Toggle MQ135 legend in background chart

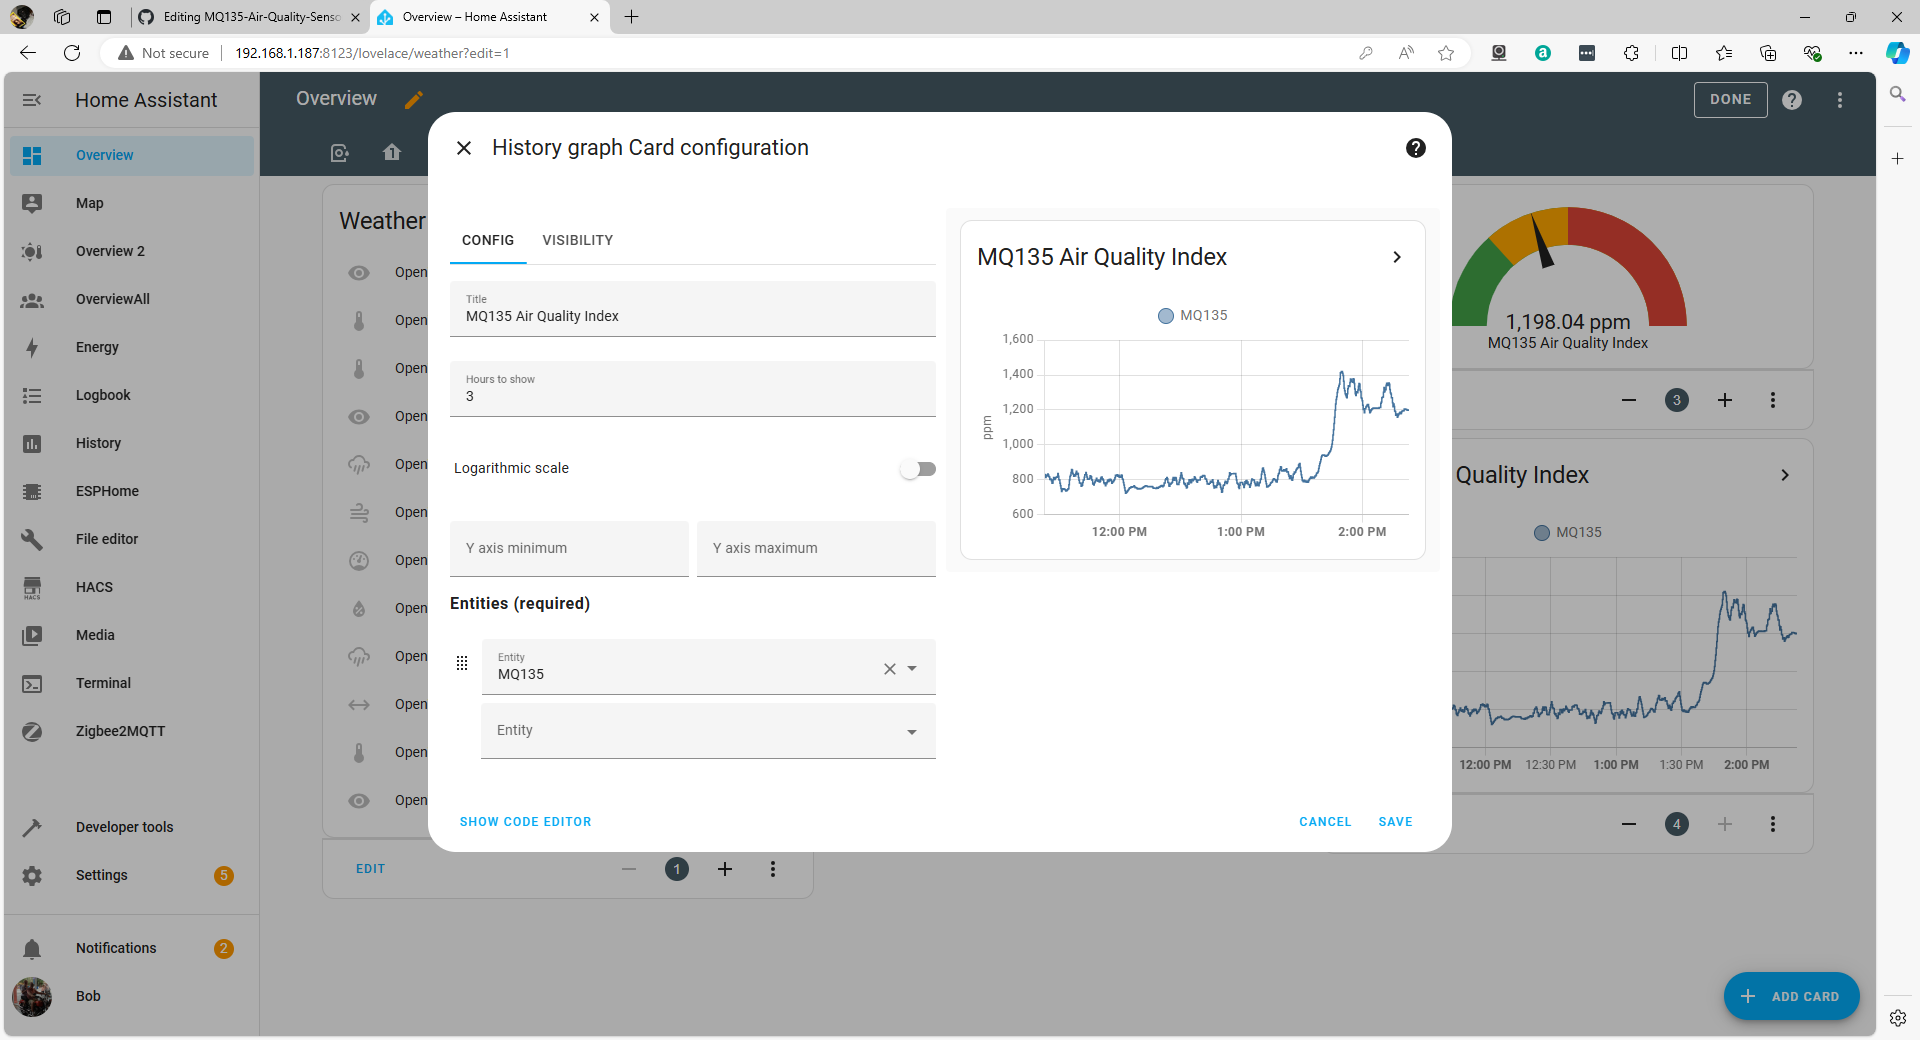pos(1568,532)
